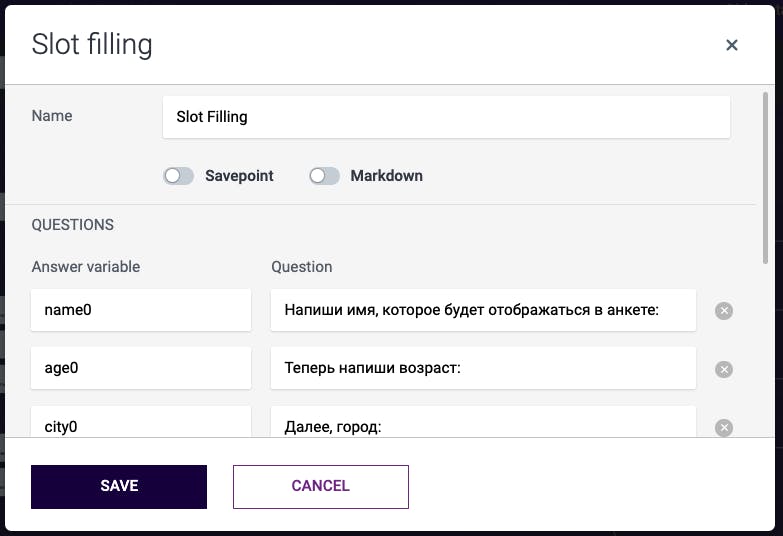Click the "Теперь напиши возраст:" question field
The height and width of the screenshot is (536, 783).
[483, 369]
